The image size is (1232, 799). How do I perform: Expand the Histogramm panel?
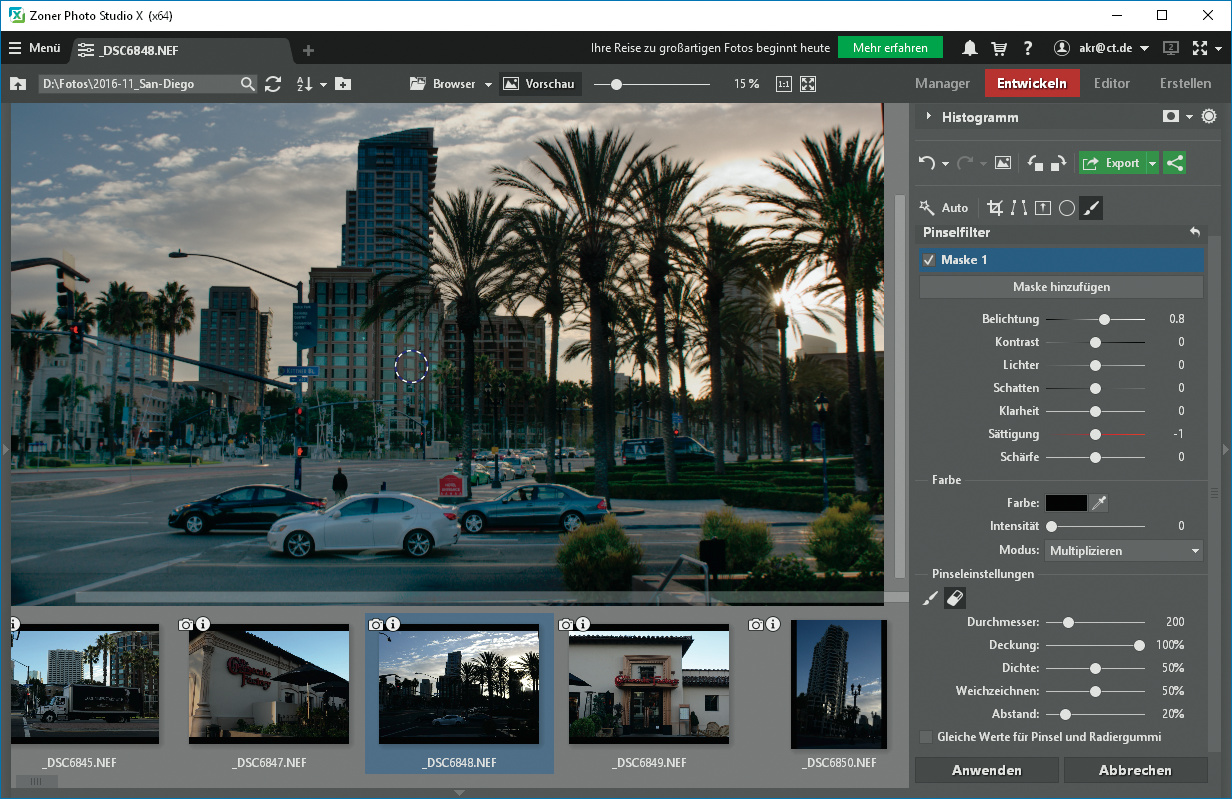click(x=929, y=117)
